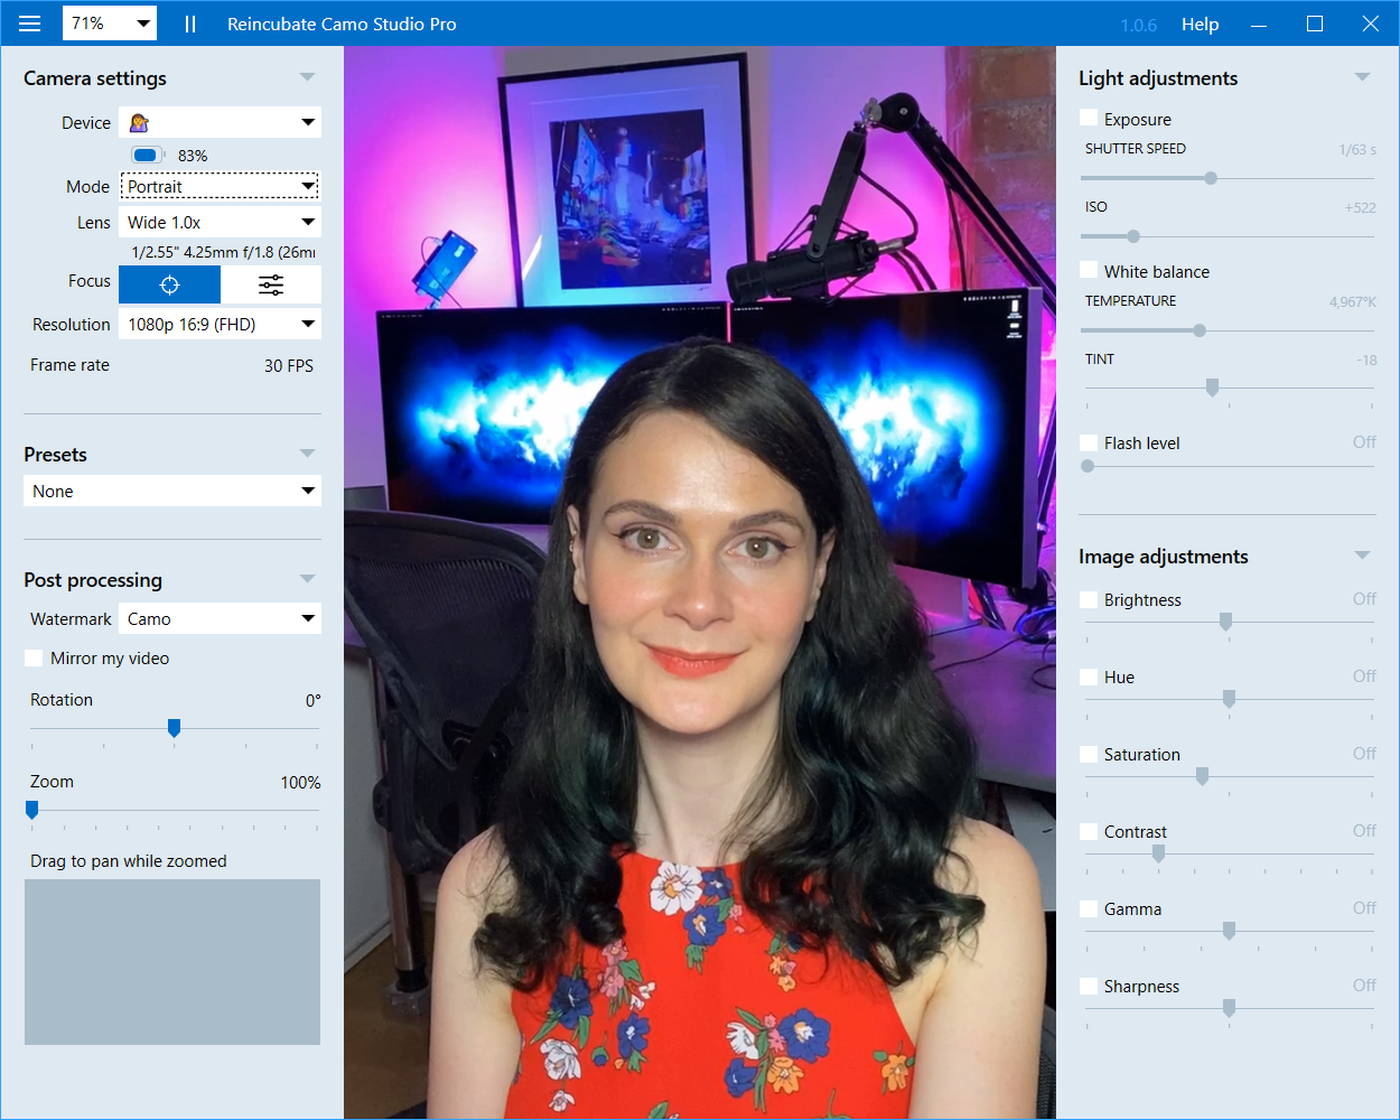Click the 1.0.6 version link
1400x1120 pixels.
click(1138, 24)
